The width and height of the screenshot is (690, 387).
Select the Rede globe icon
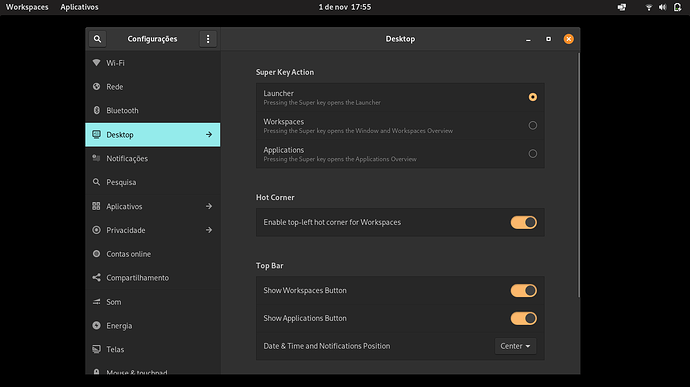(96, 86)
